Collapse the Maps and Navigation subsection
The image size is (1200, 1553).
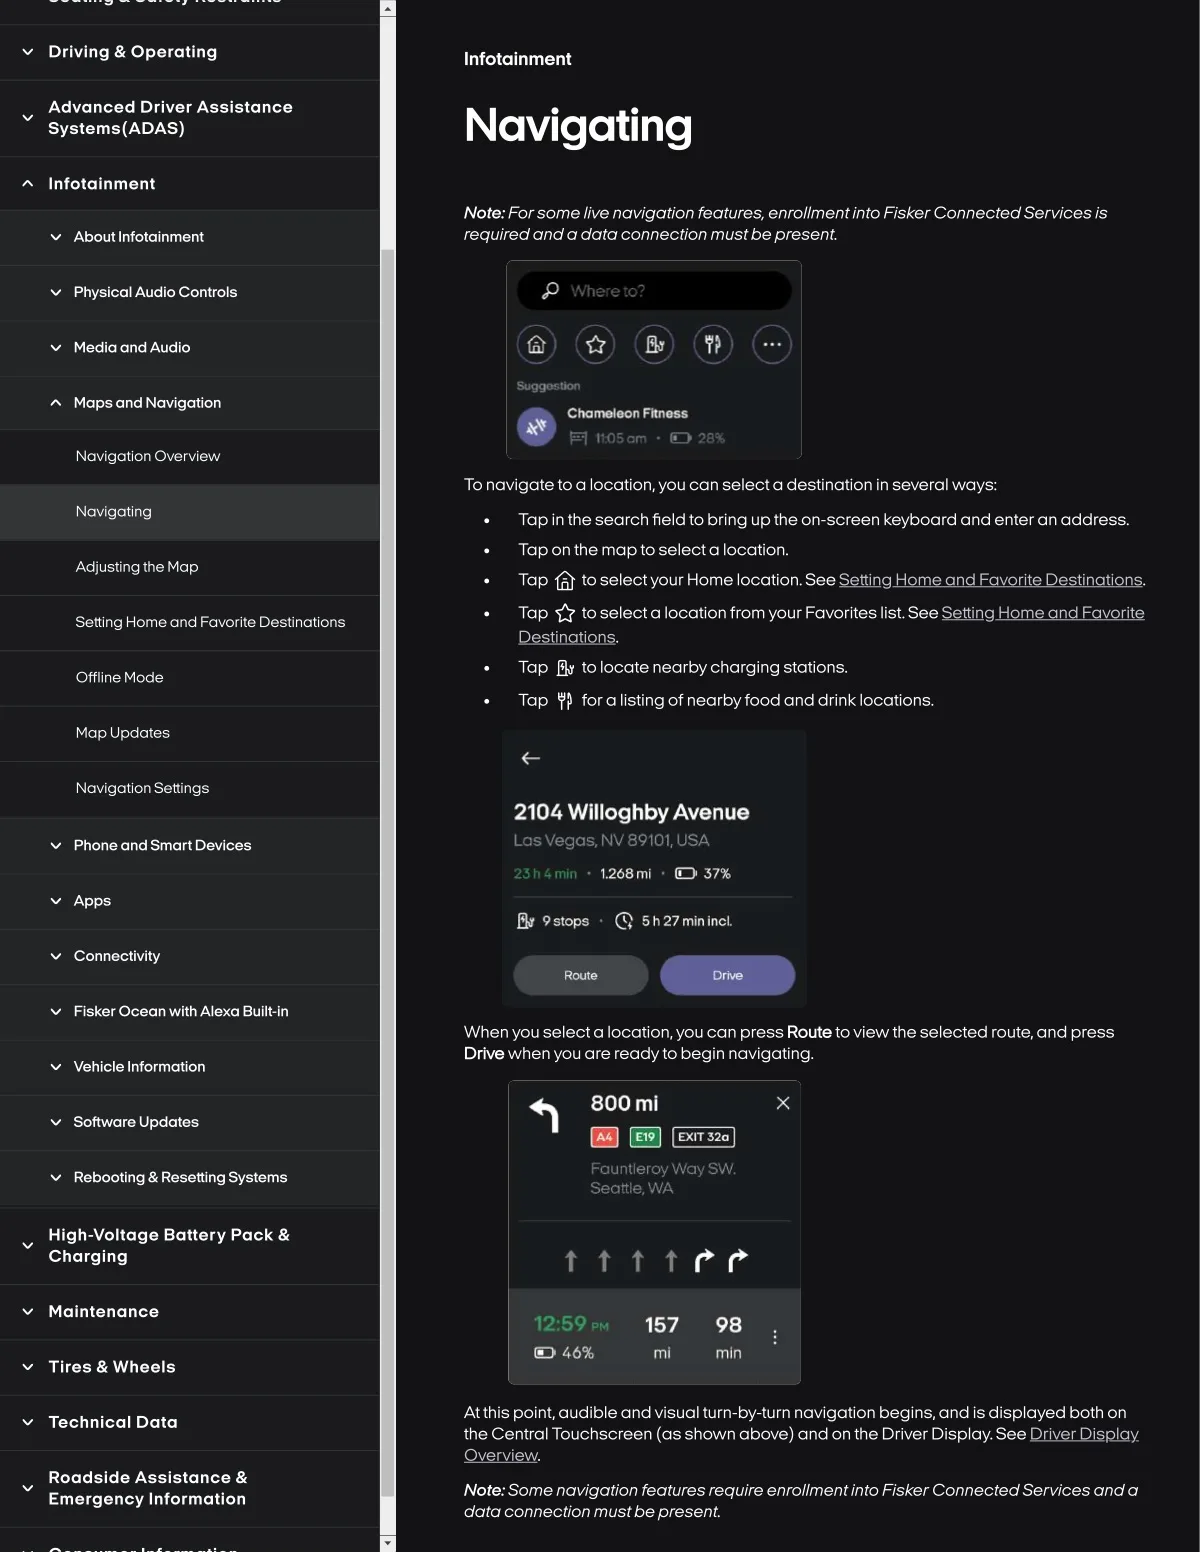point(190,403)
